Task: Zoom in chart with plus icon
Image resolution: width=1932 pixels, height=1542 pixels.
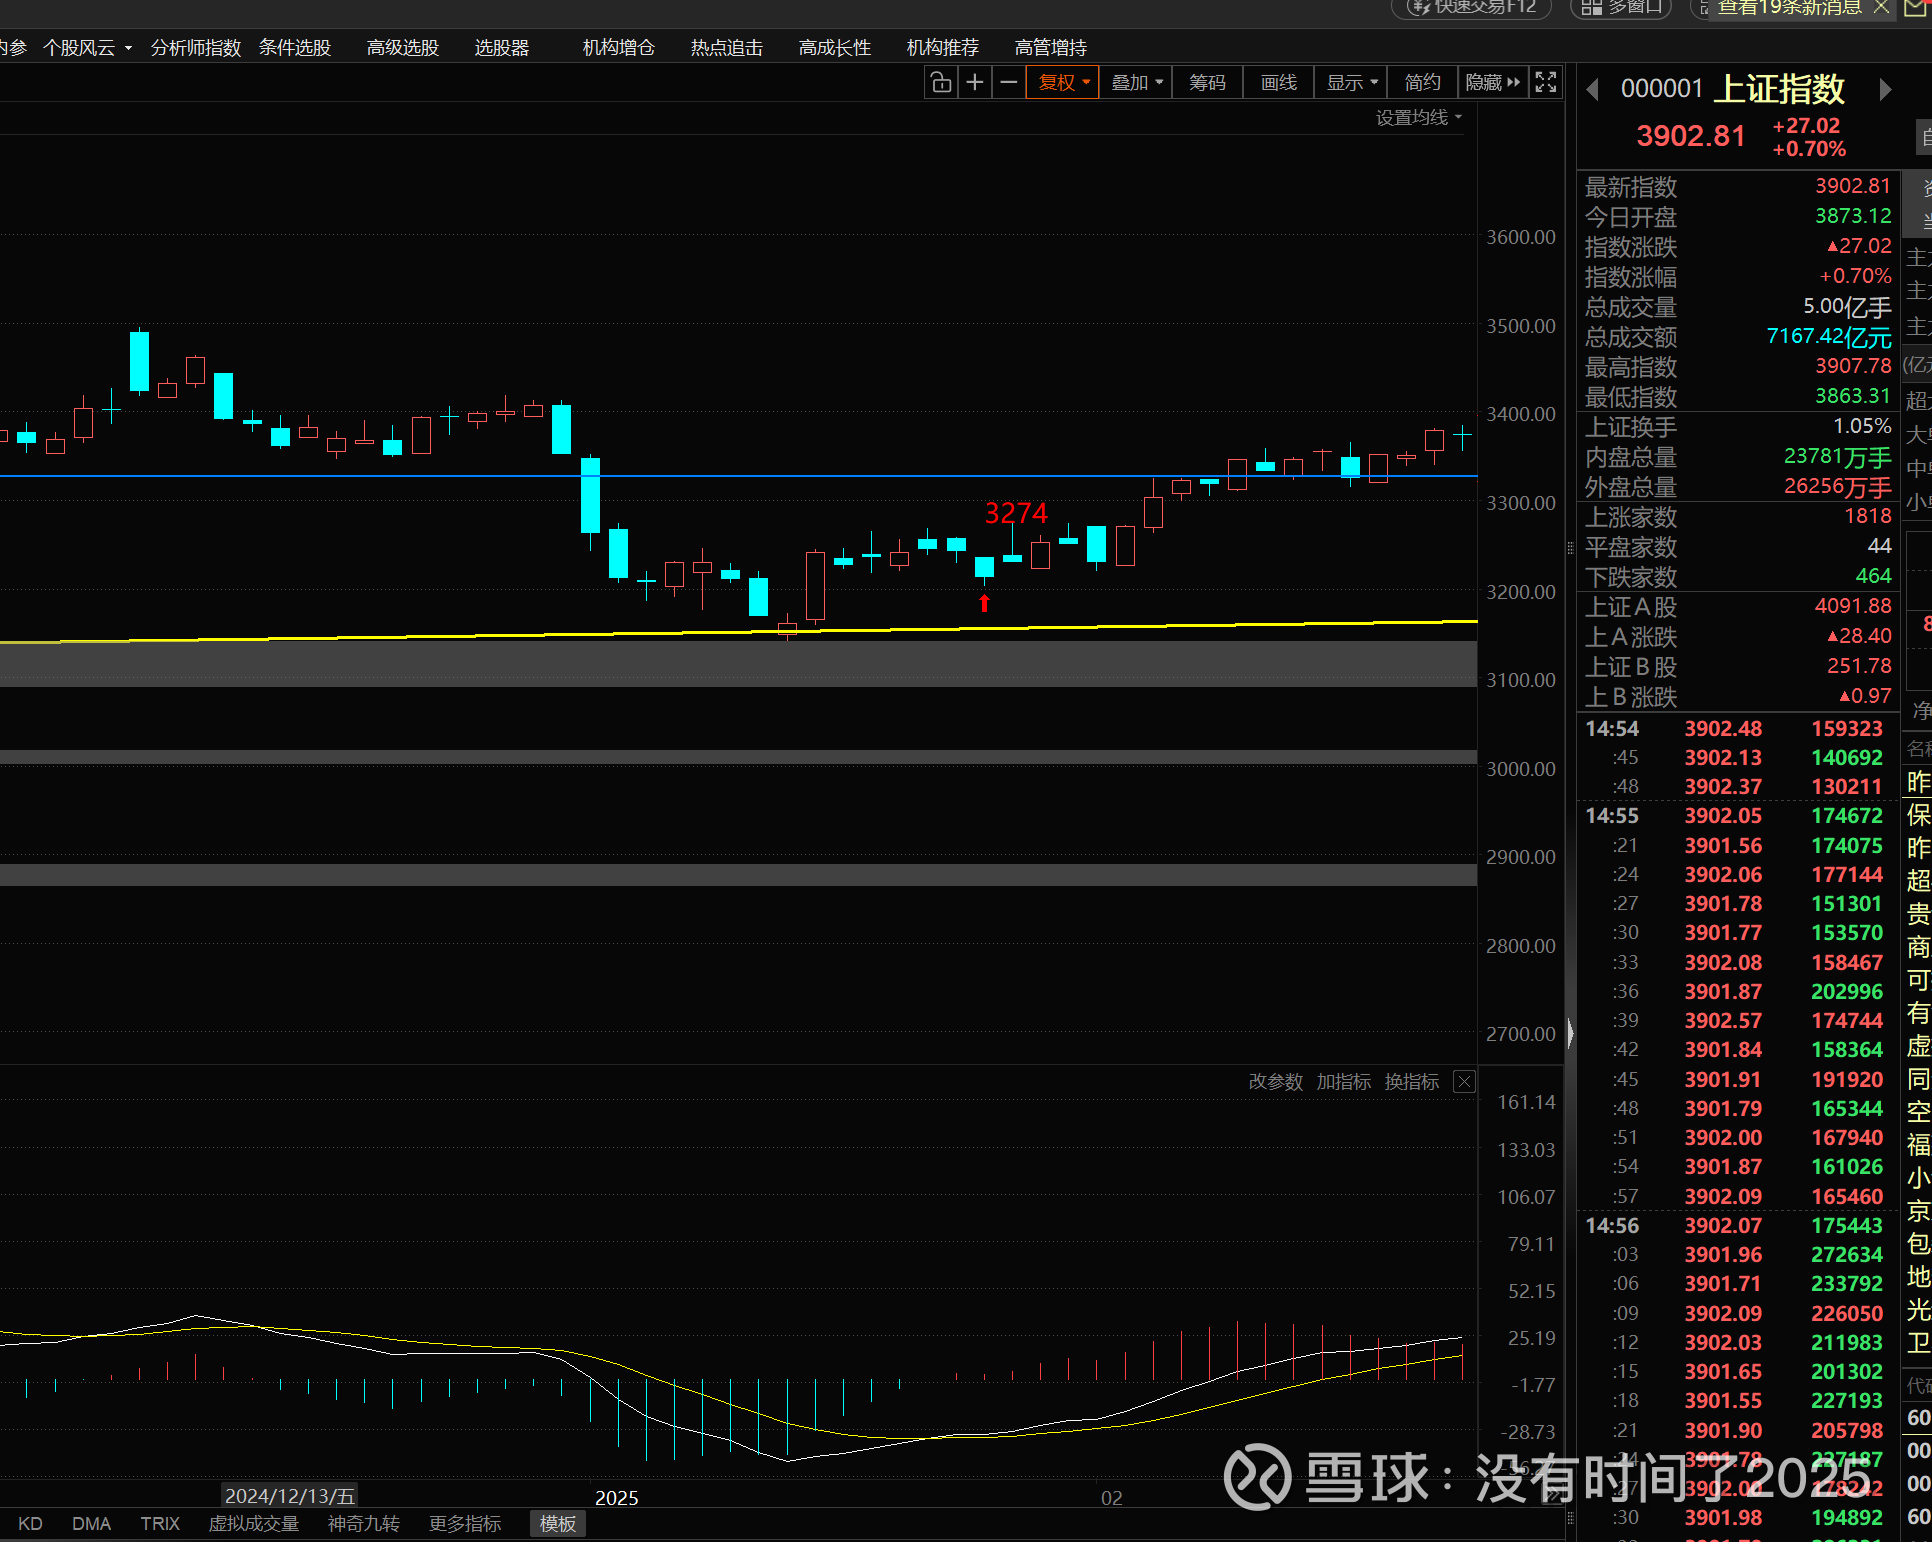Action: click(975, 83)
